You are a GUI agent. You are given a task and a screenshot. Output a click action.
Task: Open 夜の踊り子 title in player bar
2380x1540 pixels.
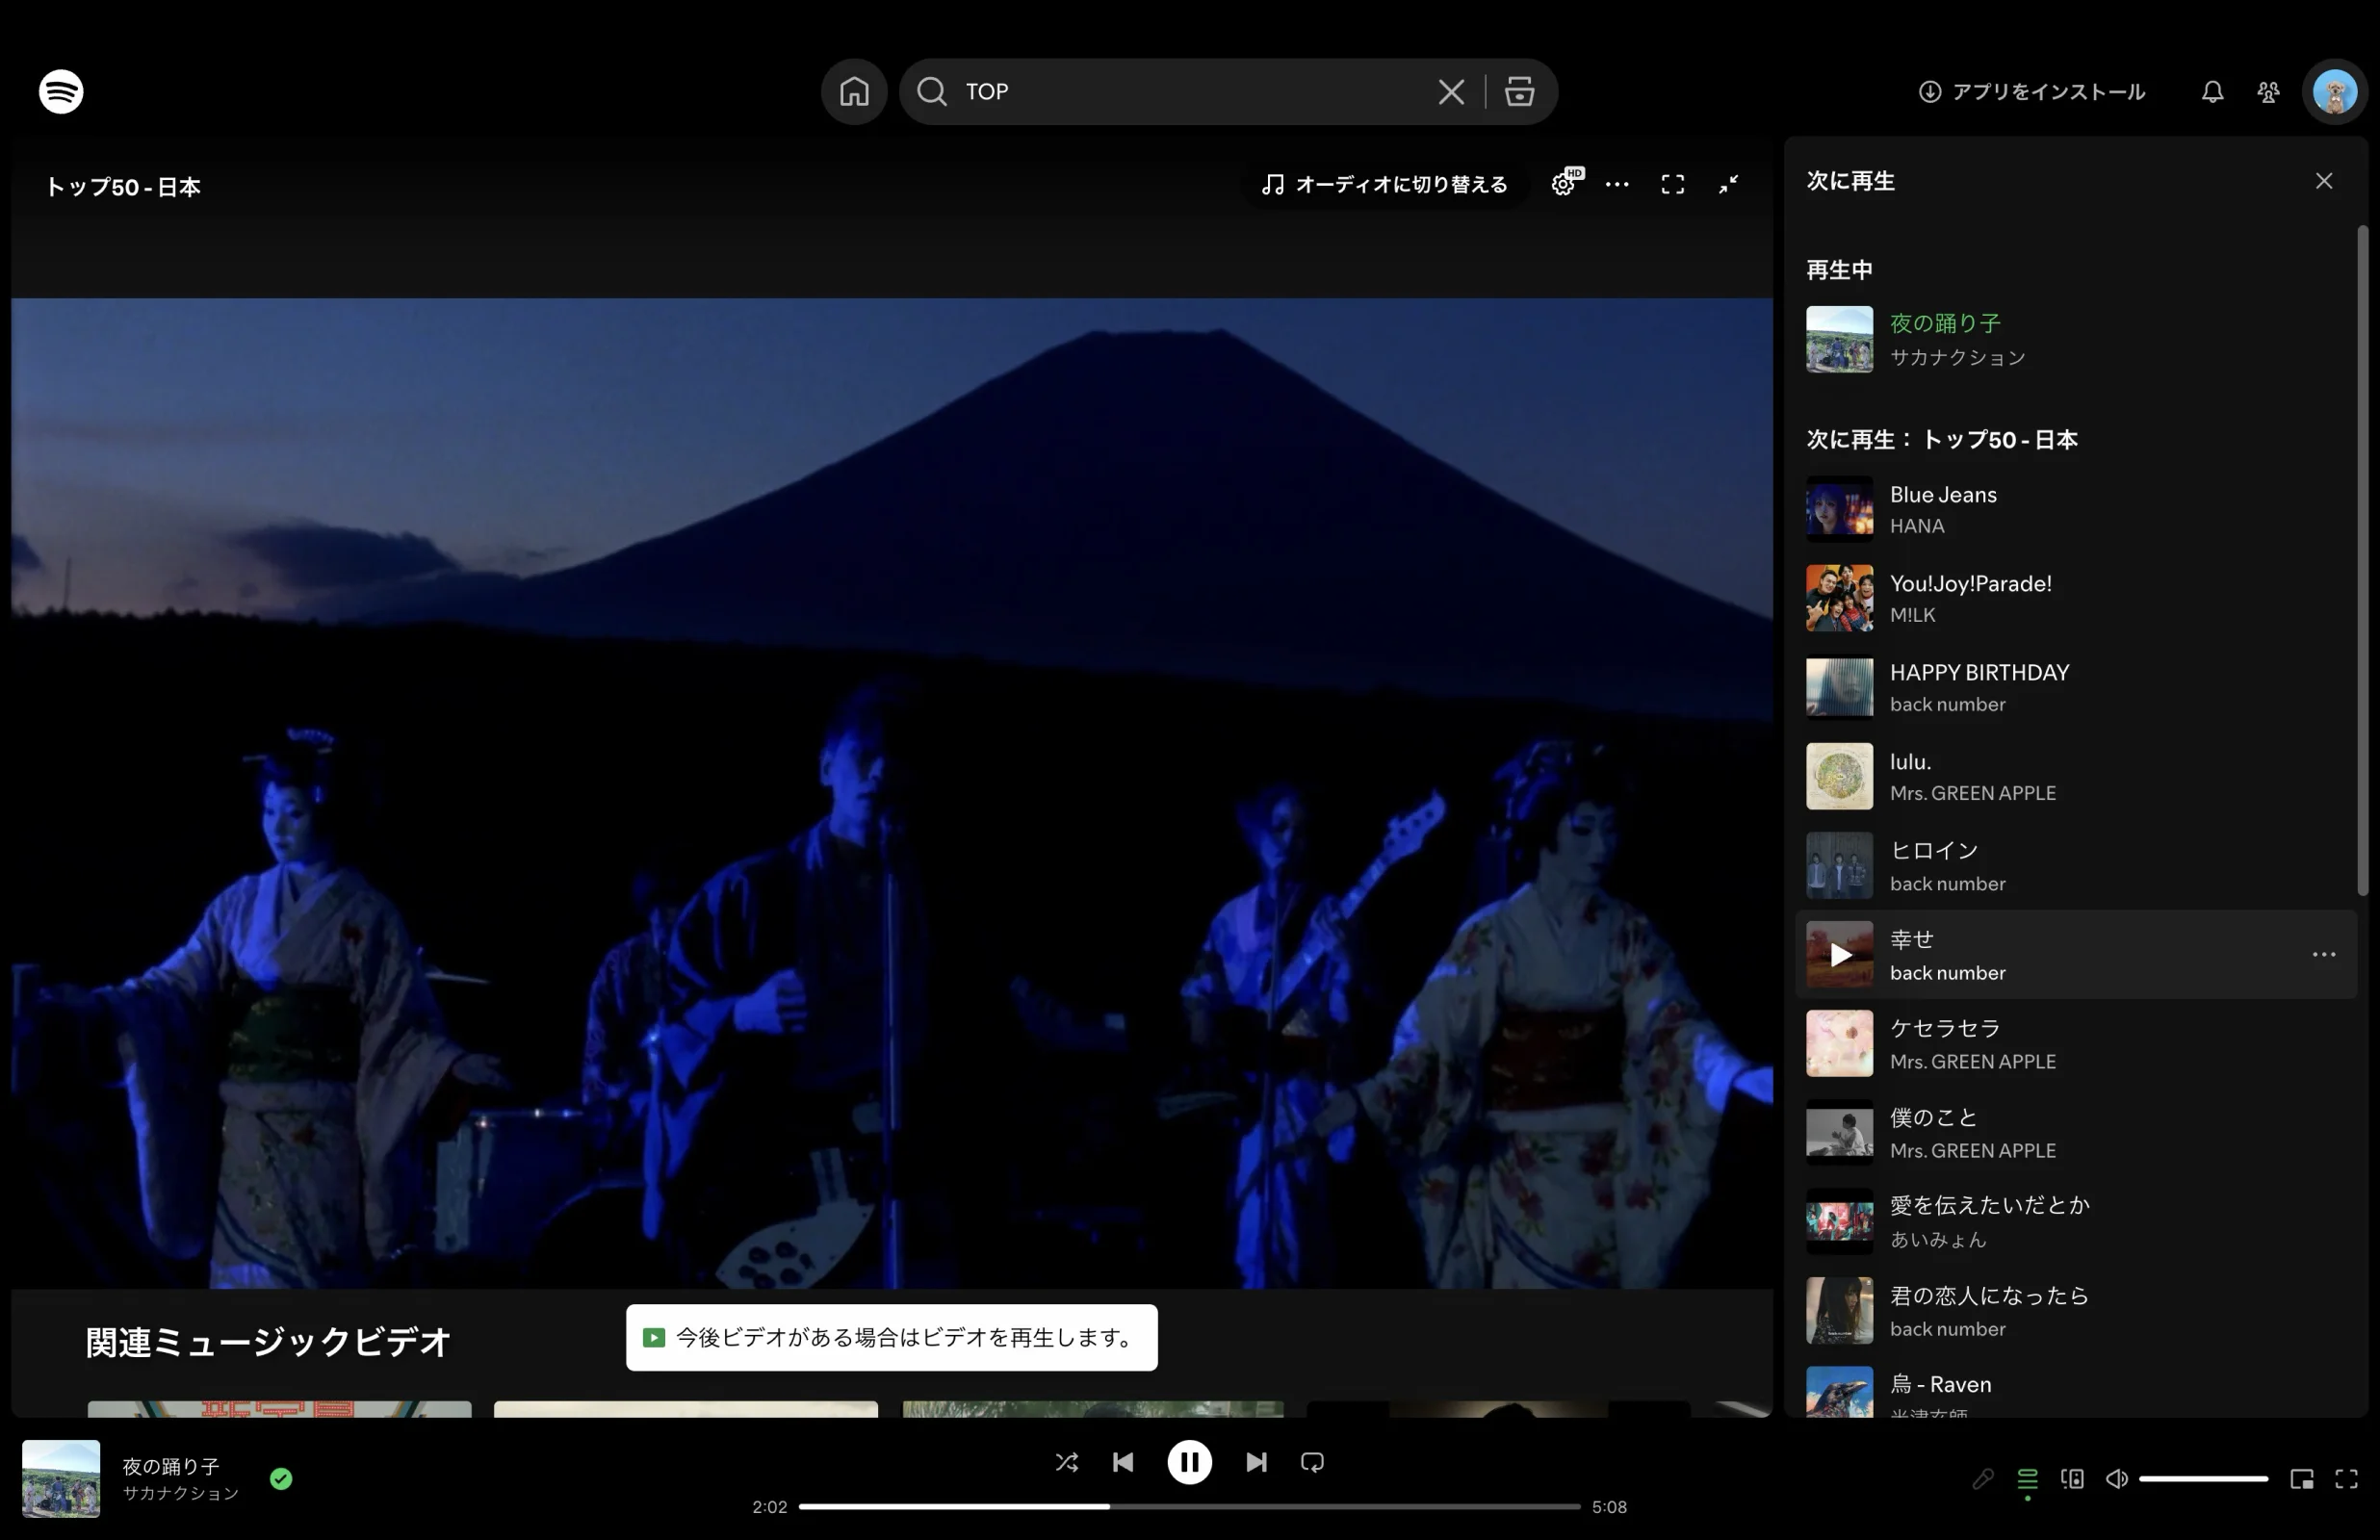click(x=171, y=1465)
